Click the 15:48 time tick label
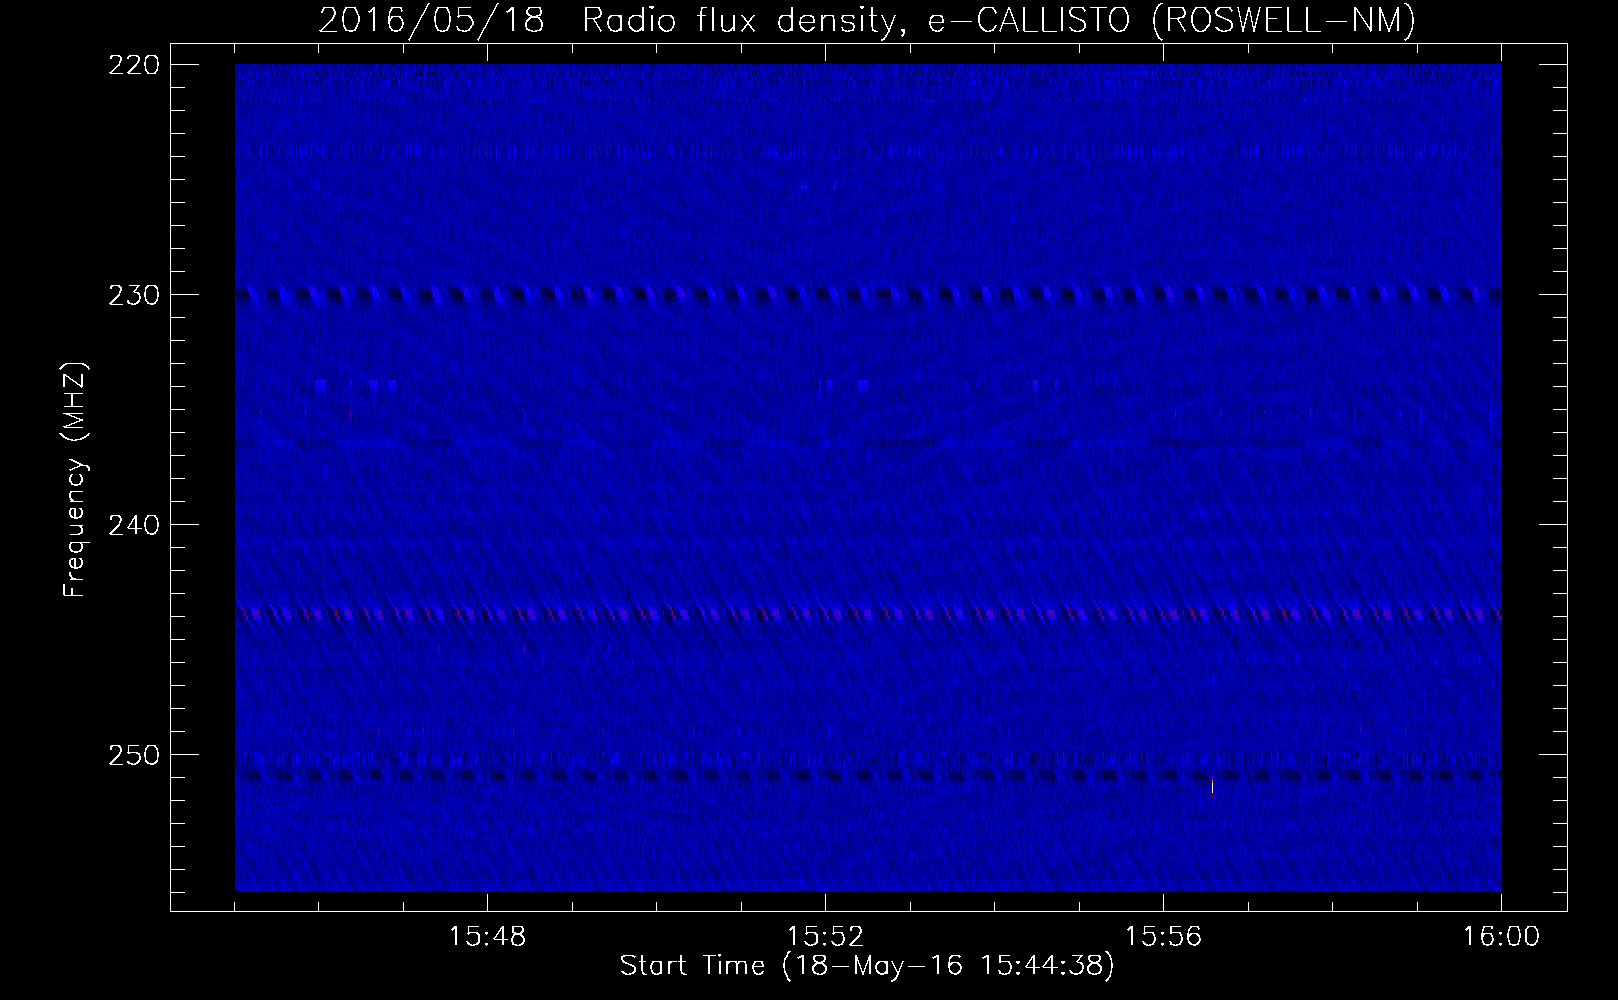Image resolution: width=1618 pixels, height=1000 pixels. (487, 937)
